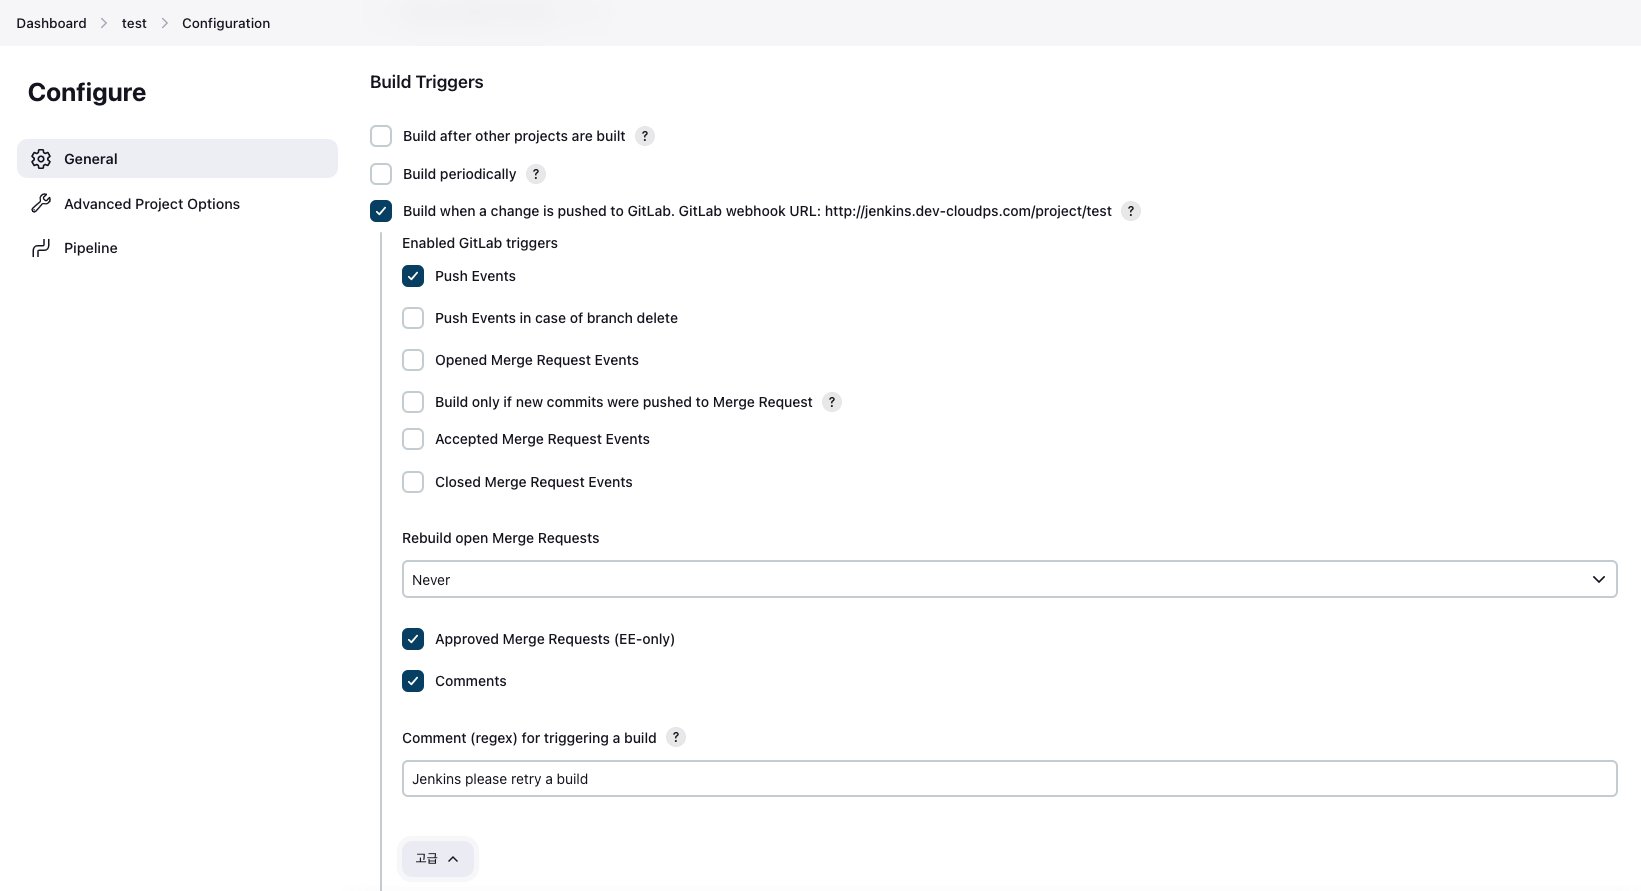This screenshot has height=891, width=1641.
Task: Open help icon beside Build periodically
Action: click(536, 174)
